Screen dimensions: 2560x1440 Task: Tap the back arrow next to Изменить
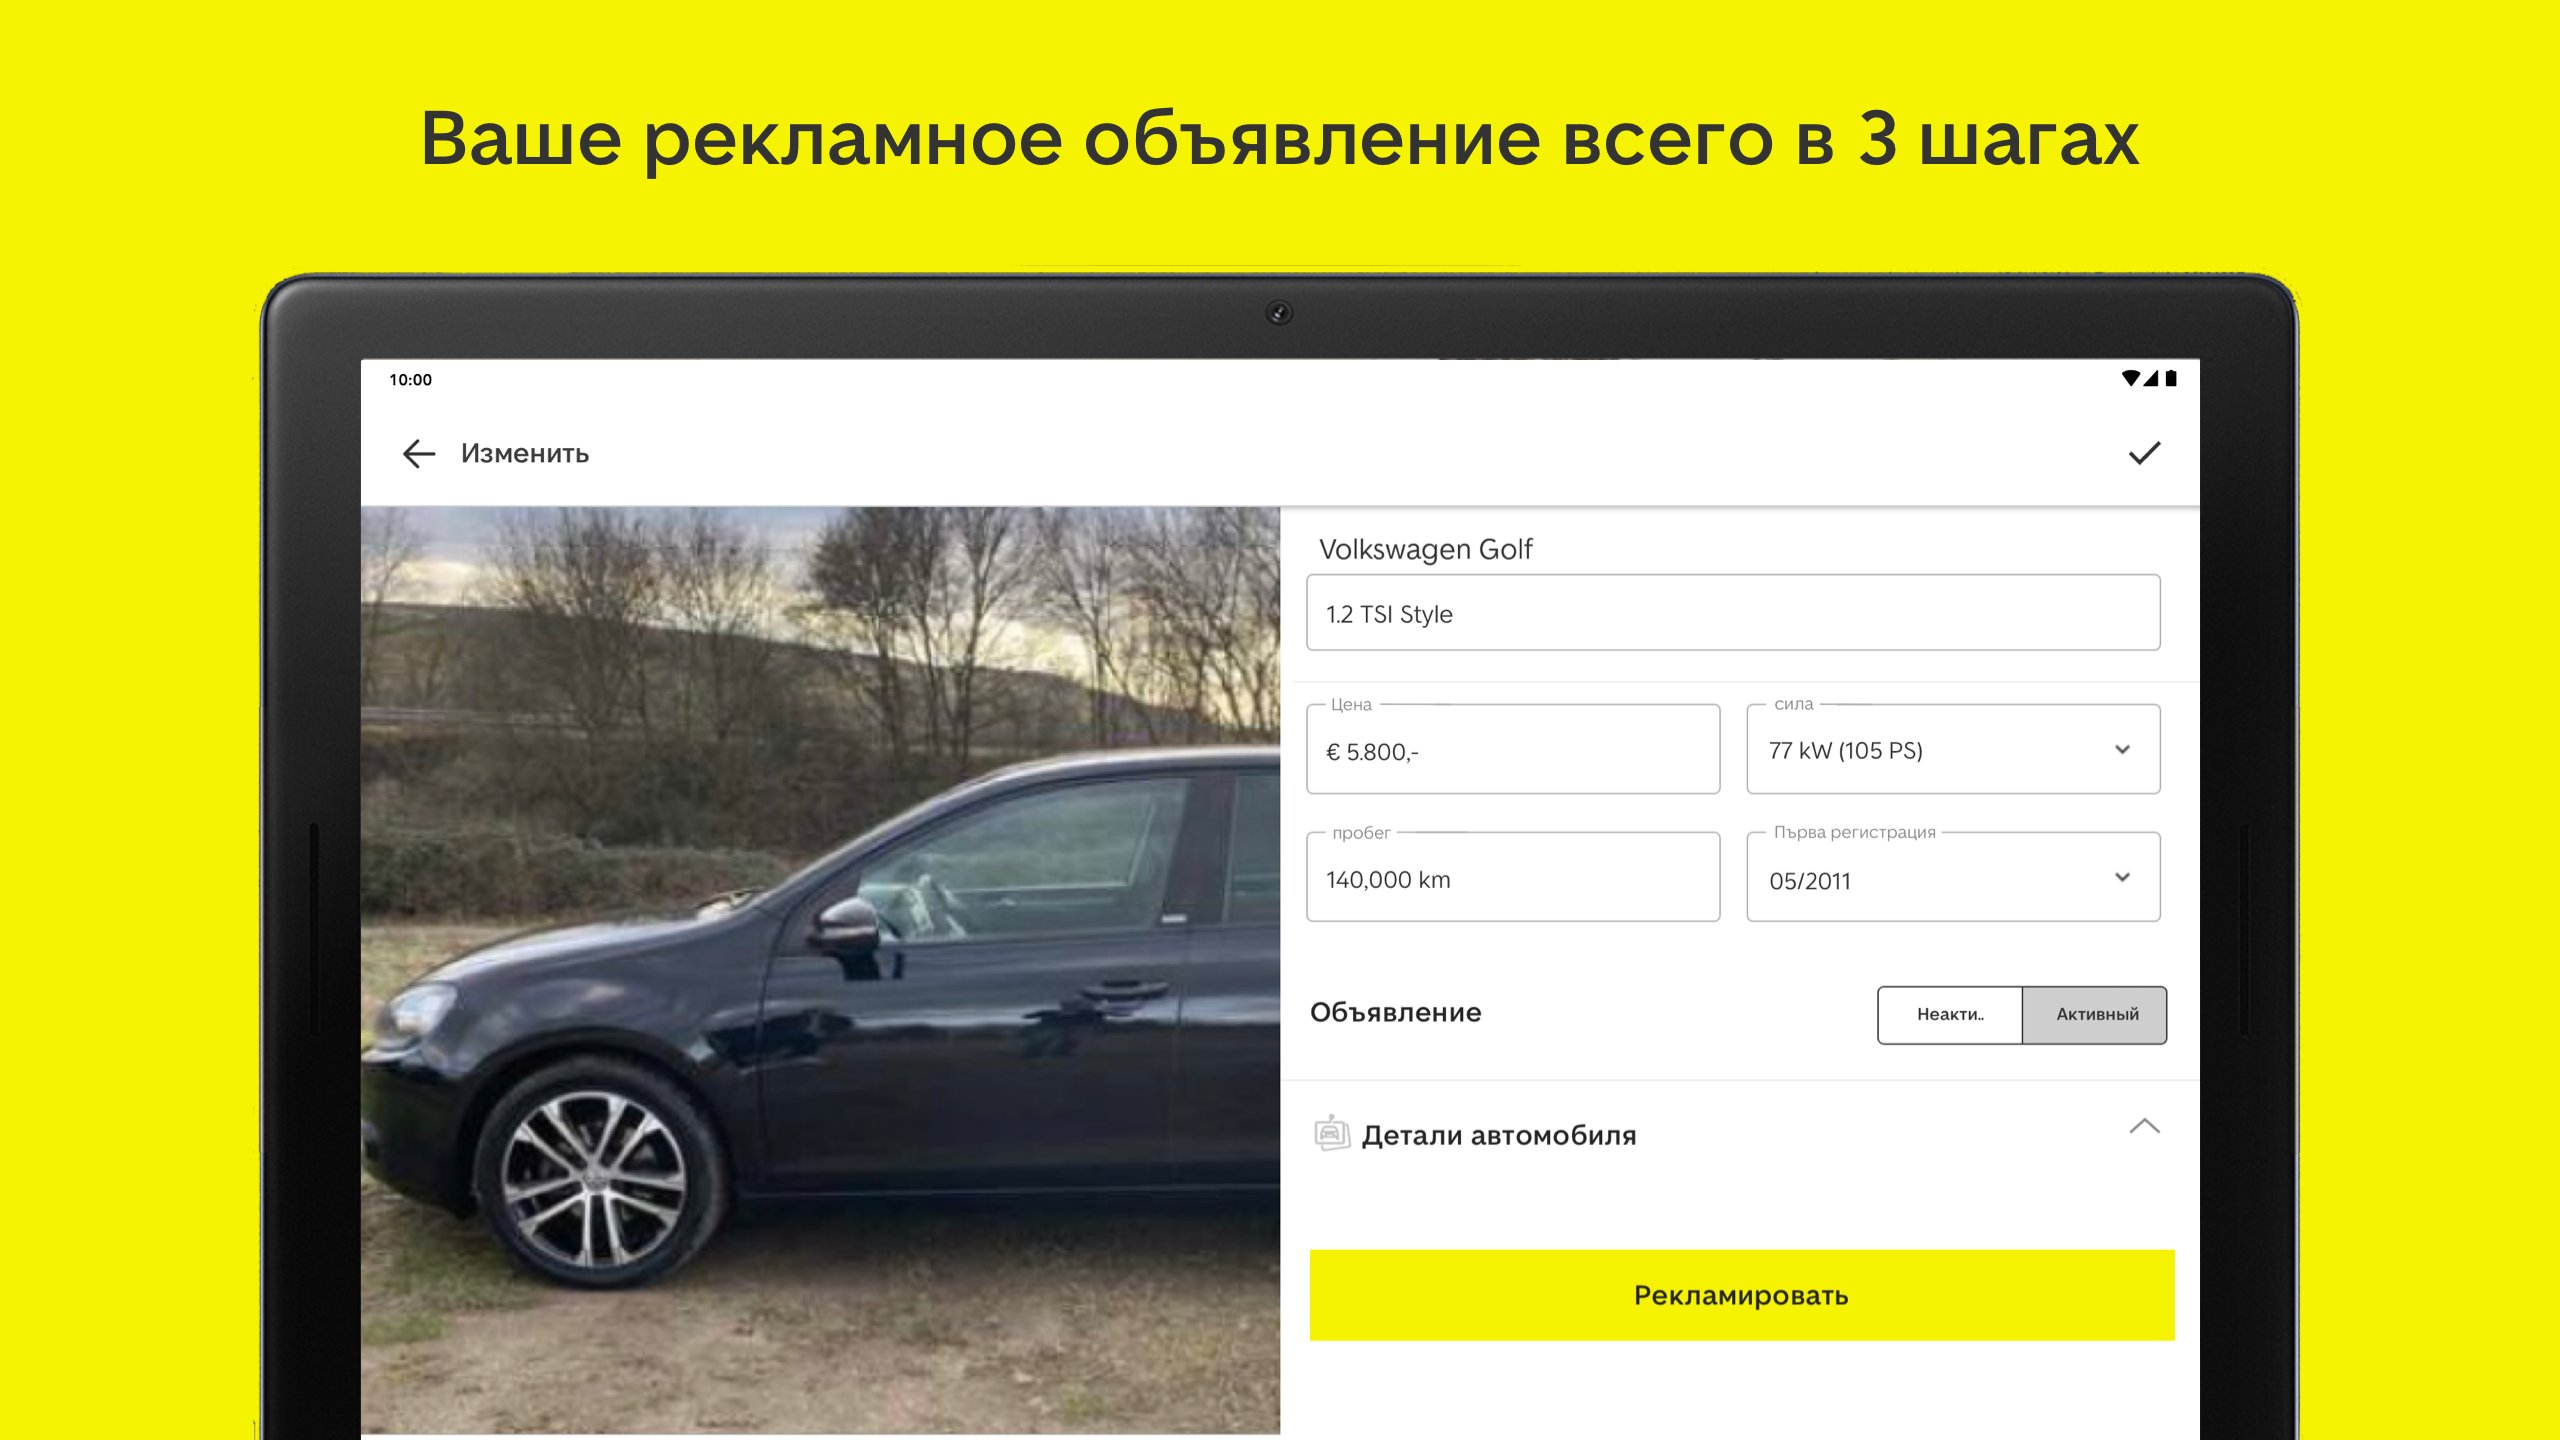click(419, 454)
